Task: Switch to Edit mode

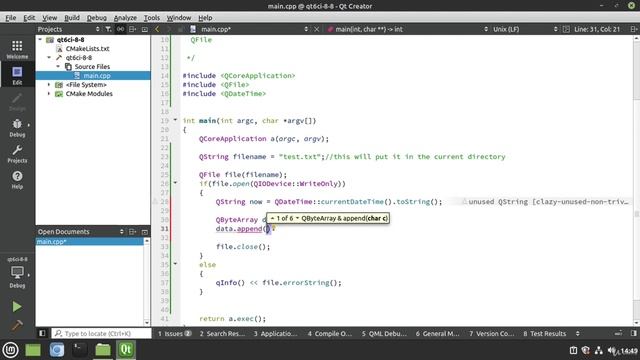Action: [x=17, y=76]
